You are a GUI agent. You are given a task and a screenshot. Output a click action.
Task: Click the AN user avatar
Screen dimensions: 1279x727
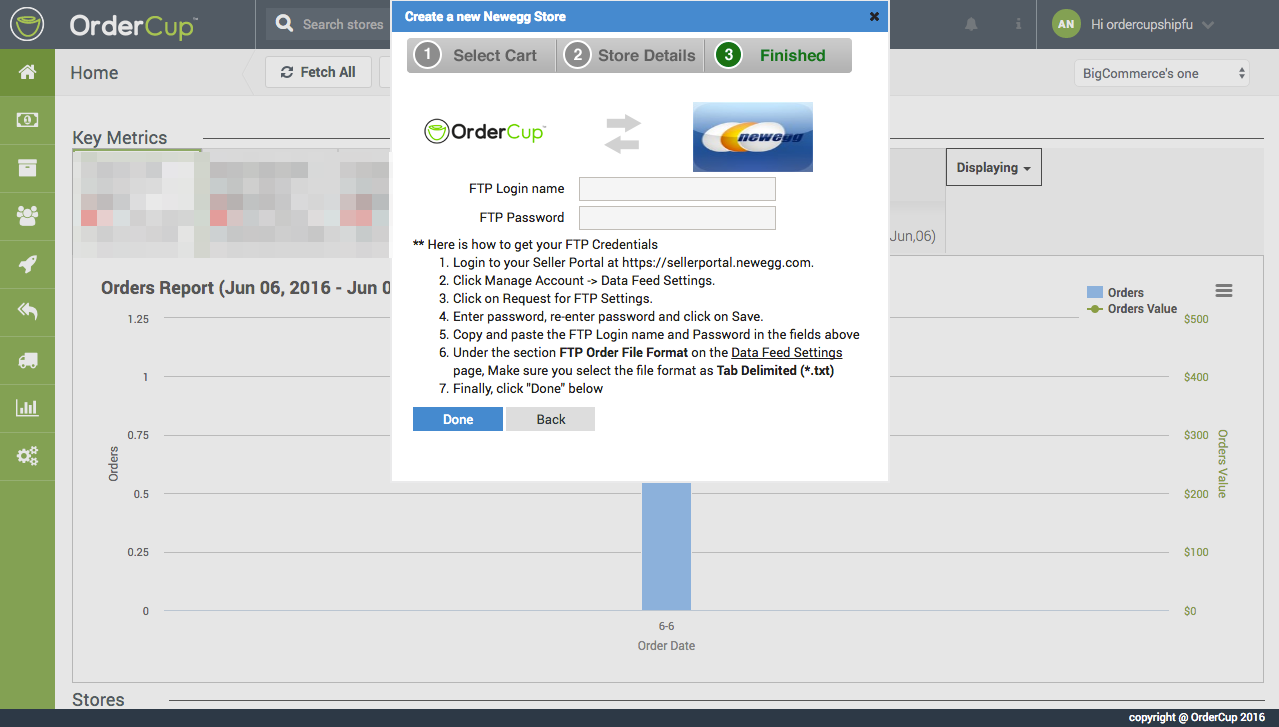point(1067,24)
